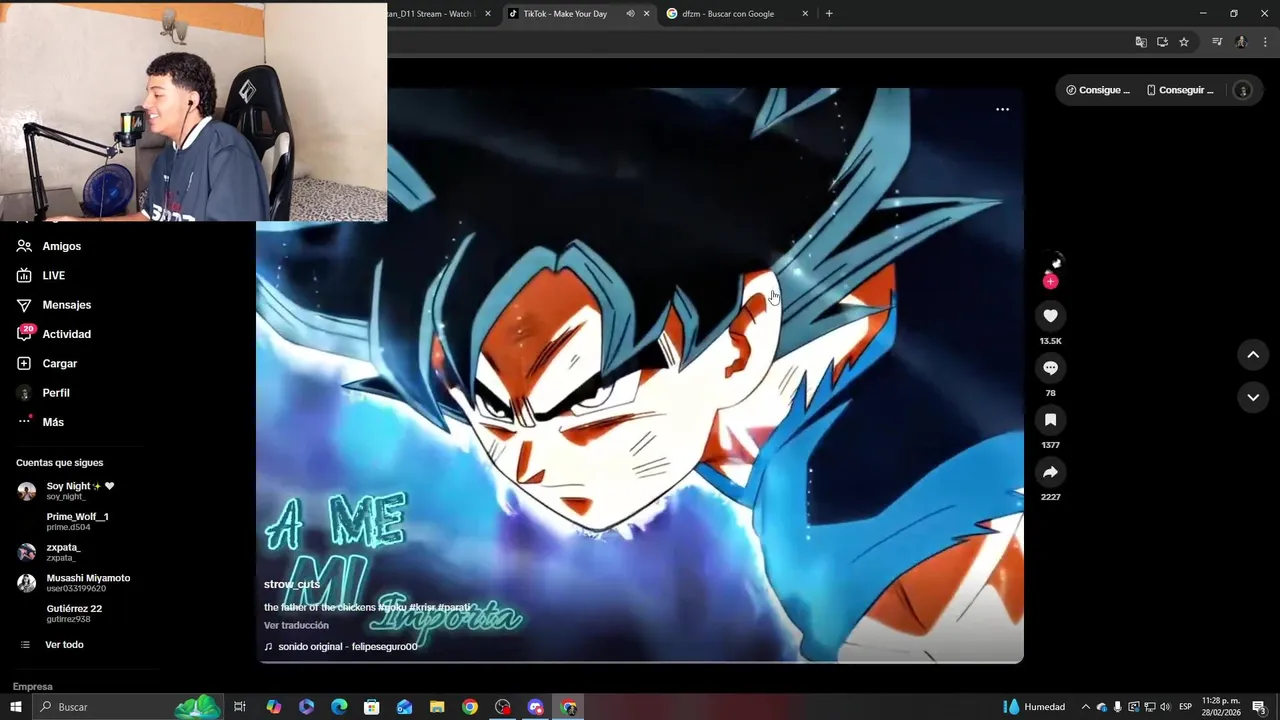This screenshot has width=1280, height=720.
Task: Open Chrome three-dot menu
Action: tap(1265, 42)
